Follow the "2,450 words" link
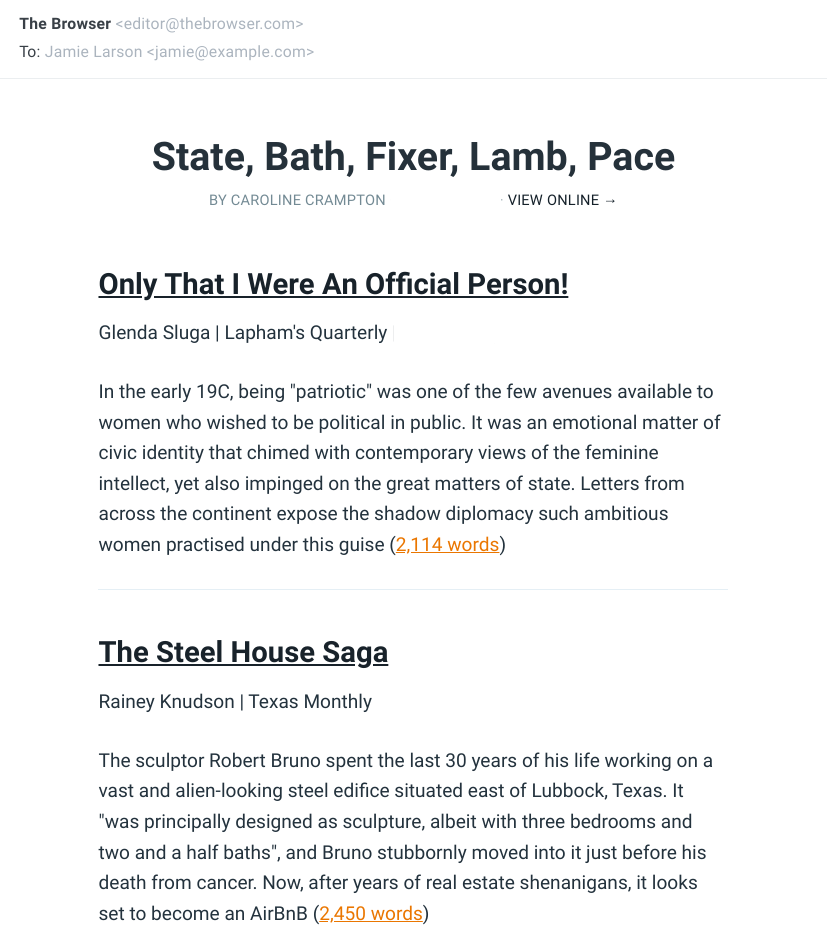This screenshot has height=926, width=827. coord(370,913)
